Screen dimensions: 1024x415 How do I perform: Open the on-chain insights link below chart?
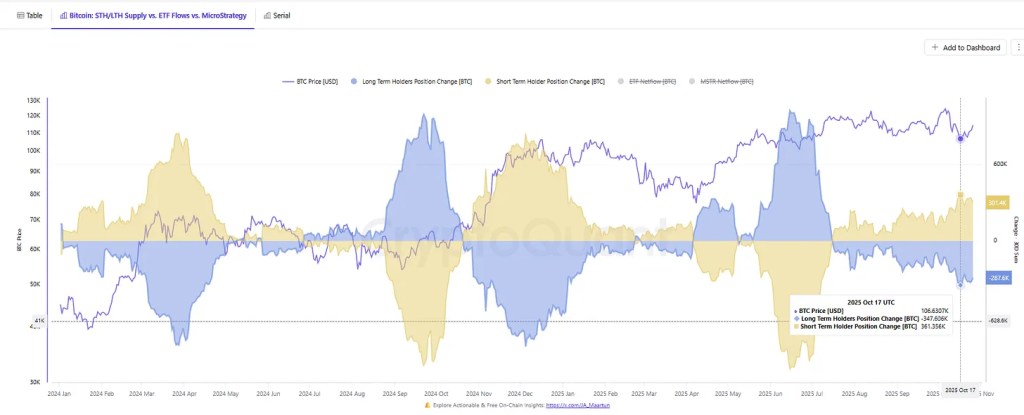(572, 406)
